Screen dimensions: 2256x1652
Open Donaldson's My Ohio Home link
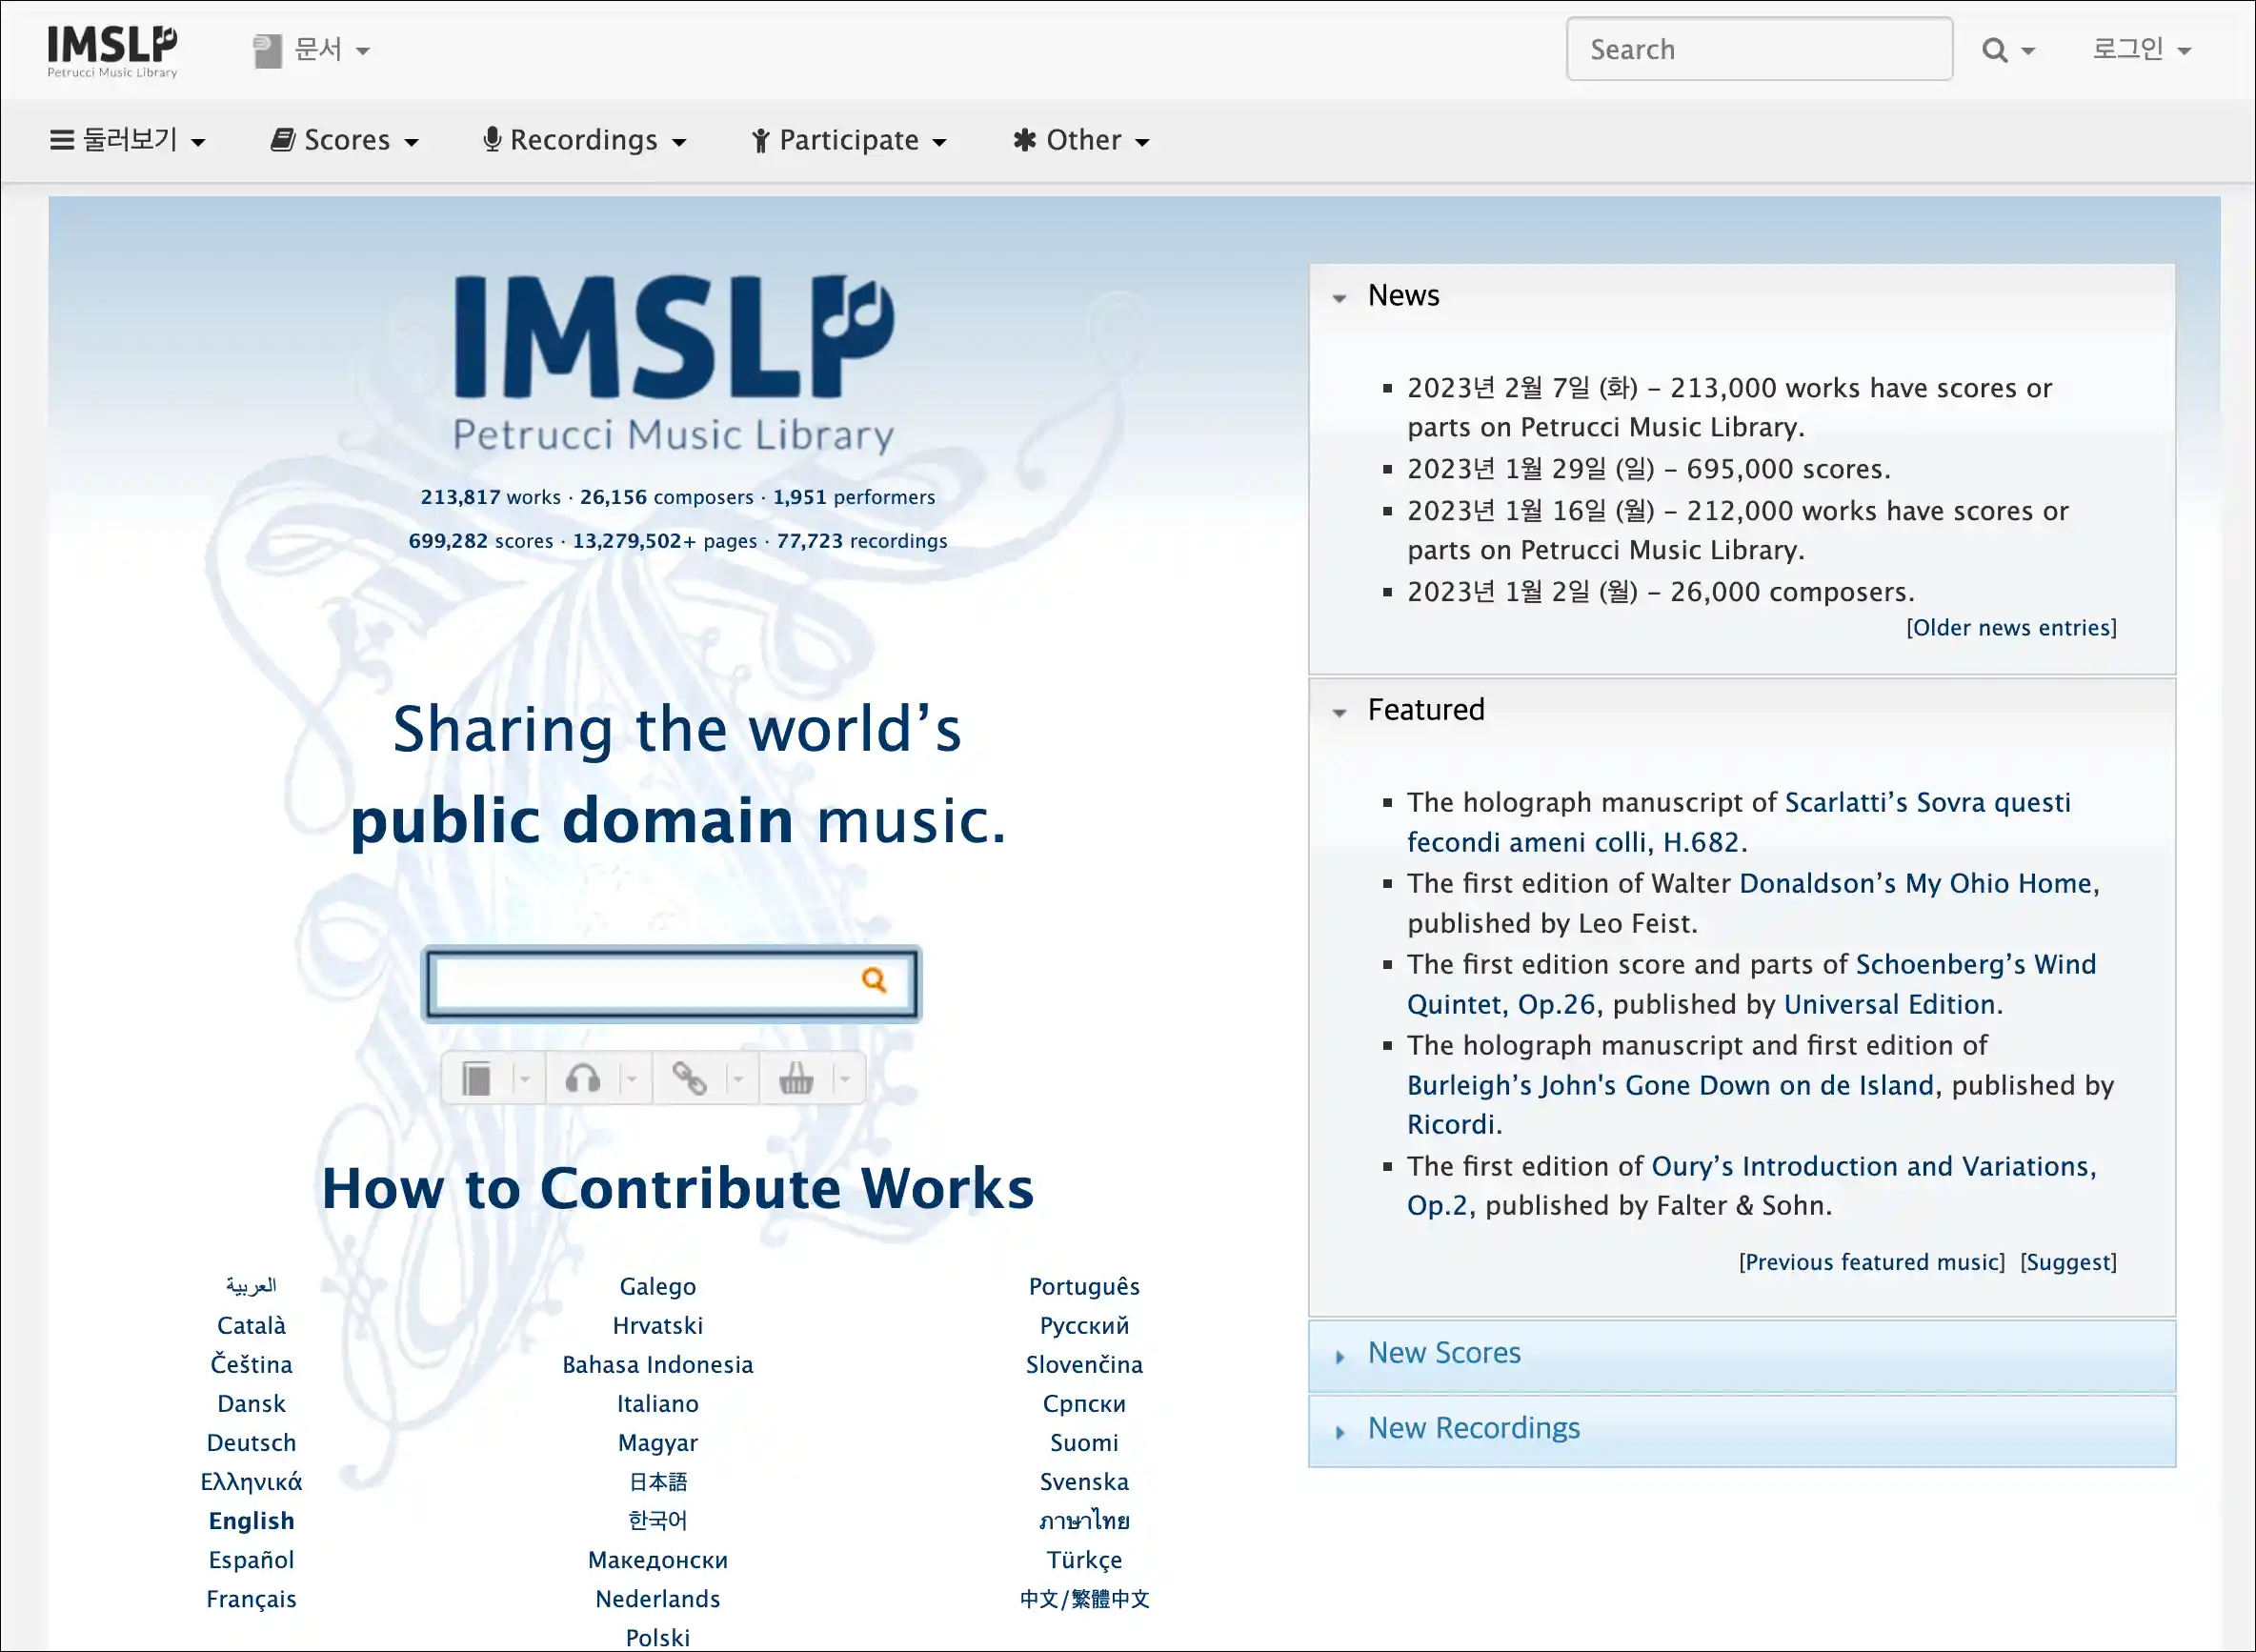tap(1916, 884)
